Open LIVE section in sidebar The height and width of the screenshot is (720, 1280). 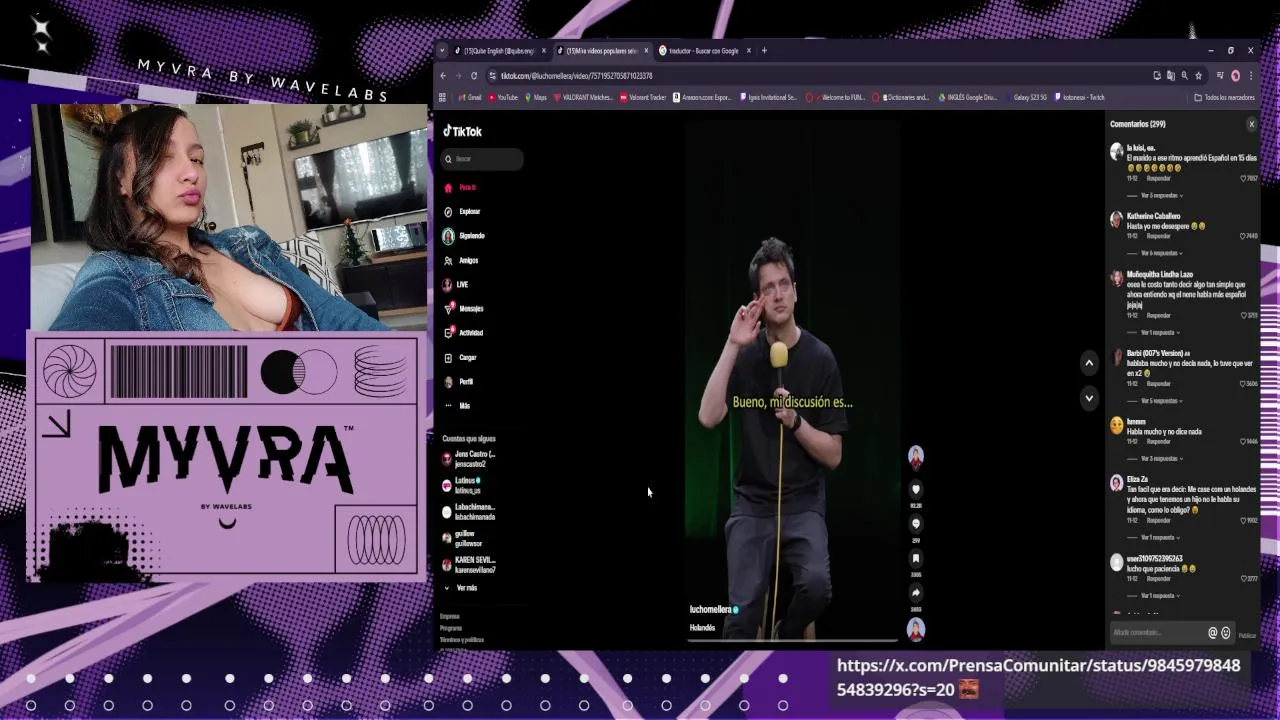click(x=457, y=285)
